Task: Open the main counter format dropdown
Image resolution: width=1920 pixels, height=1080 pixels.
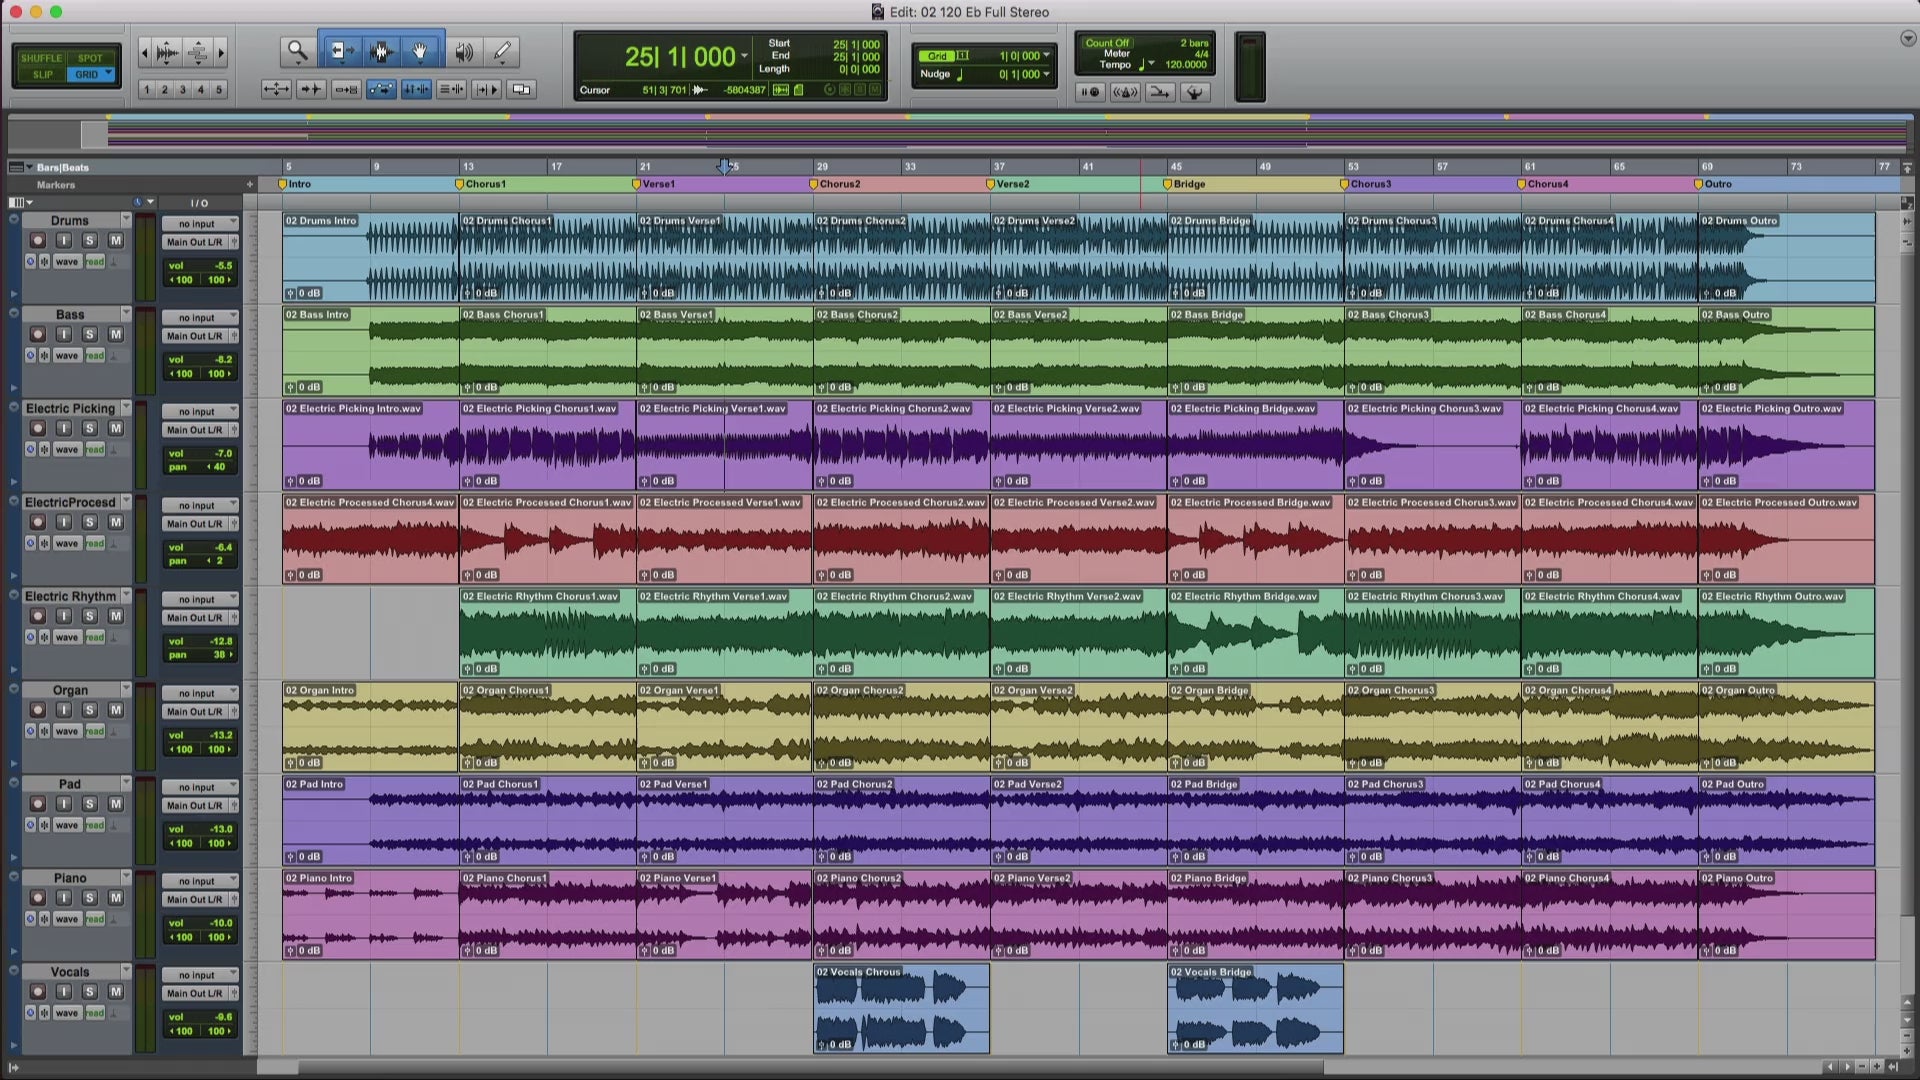Action: pos(744,57)
